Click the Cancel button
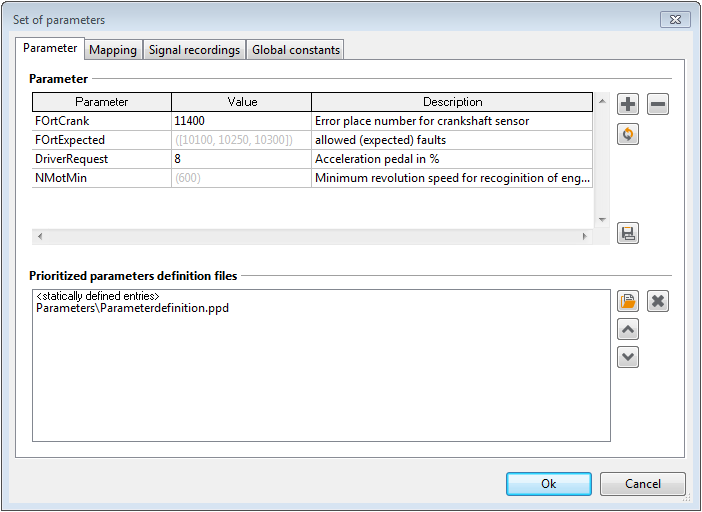 [x=642, y=484]
